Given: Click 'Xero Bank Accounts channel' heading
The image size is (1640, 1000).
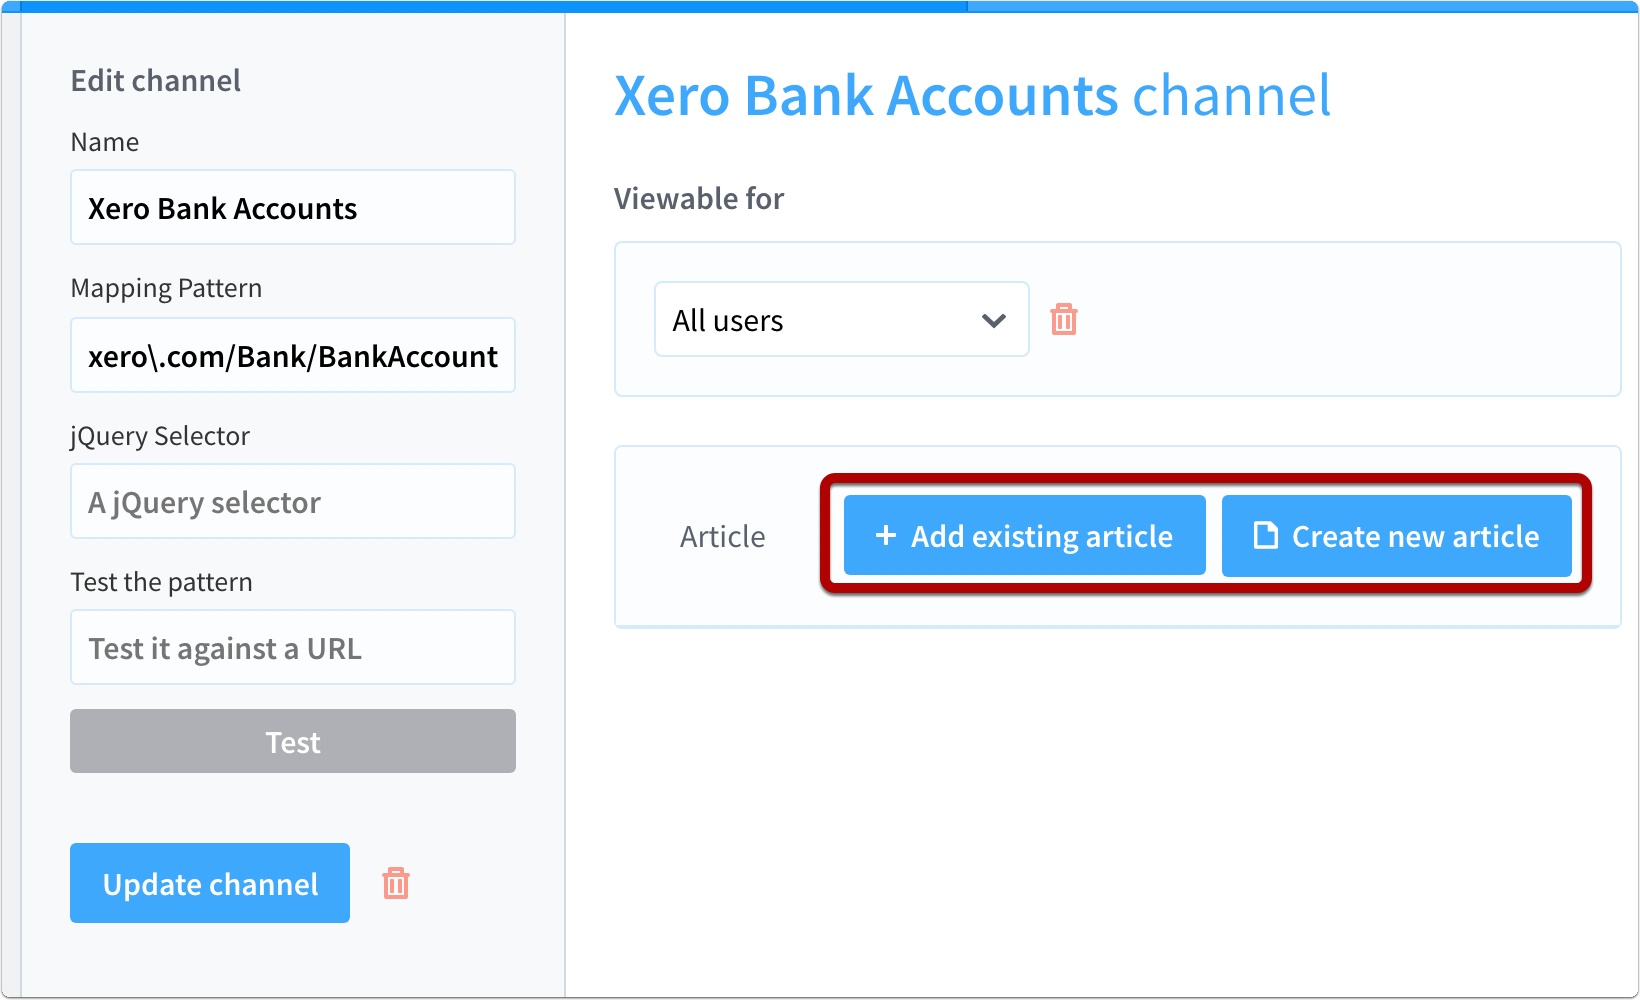Looking at the screenshot, I should tap(972, 96).
